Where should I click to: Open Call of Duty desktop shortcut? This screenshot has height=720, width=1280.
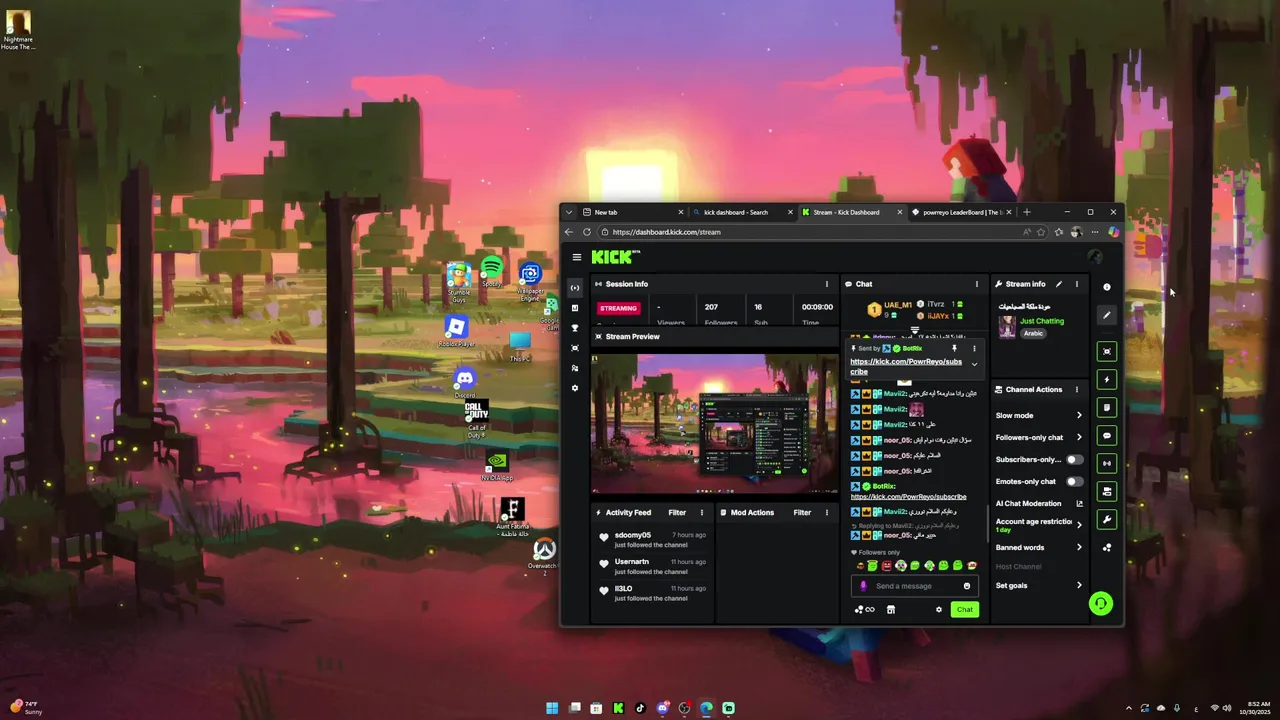coord(477,419)
